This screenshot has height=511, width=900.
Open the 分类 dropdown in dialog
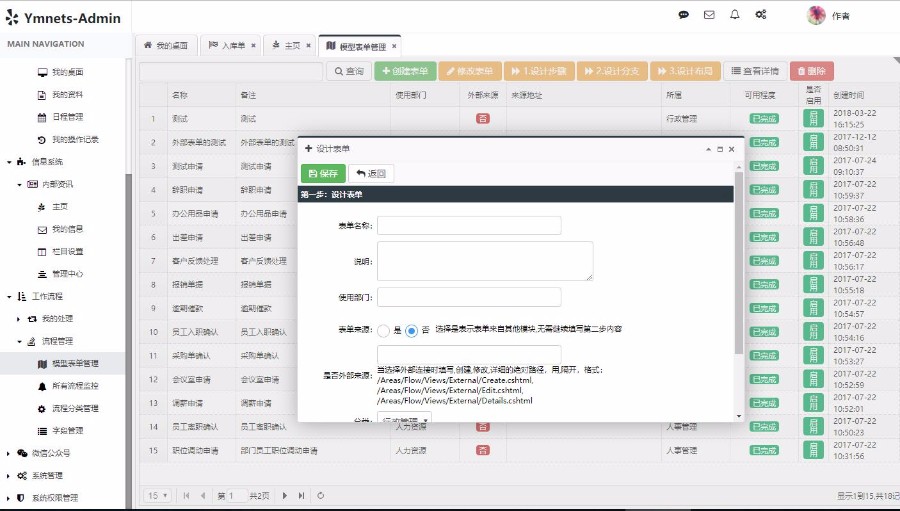(x=404, y=418)
